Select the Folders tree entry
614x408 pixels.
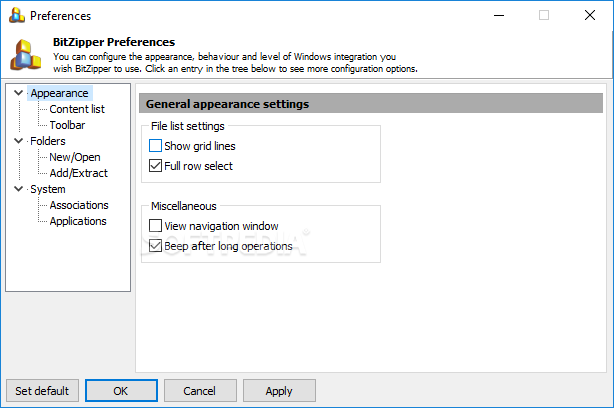pos(48,141)
